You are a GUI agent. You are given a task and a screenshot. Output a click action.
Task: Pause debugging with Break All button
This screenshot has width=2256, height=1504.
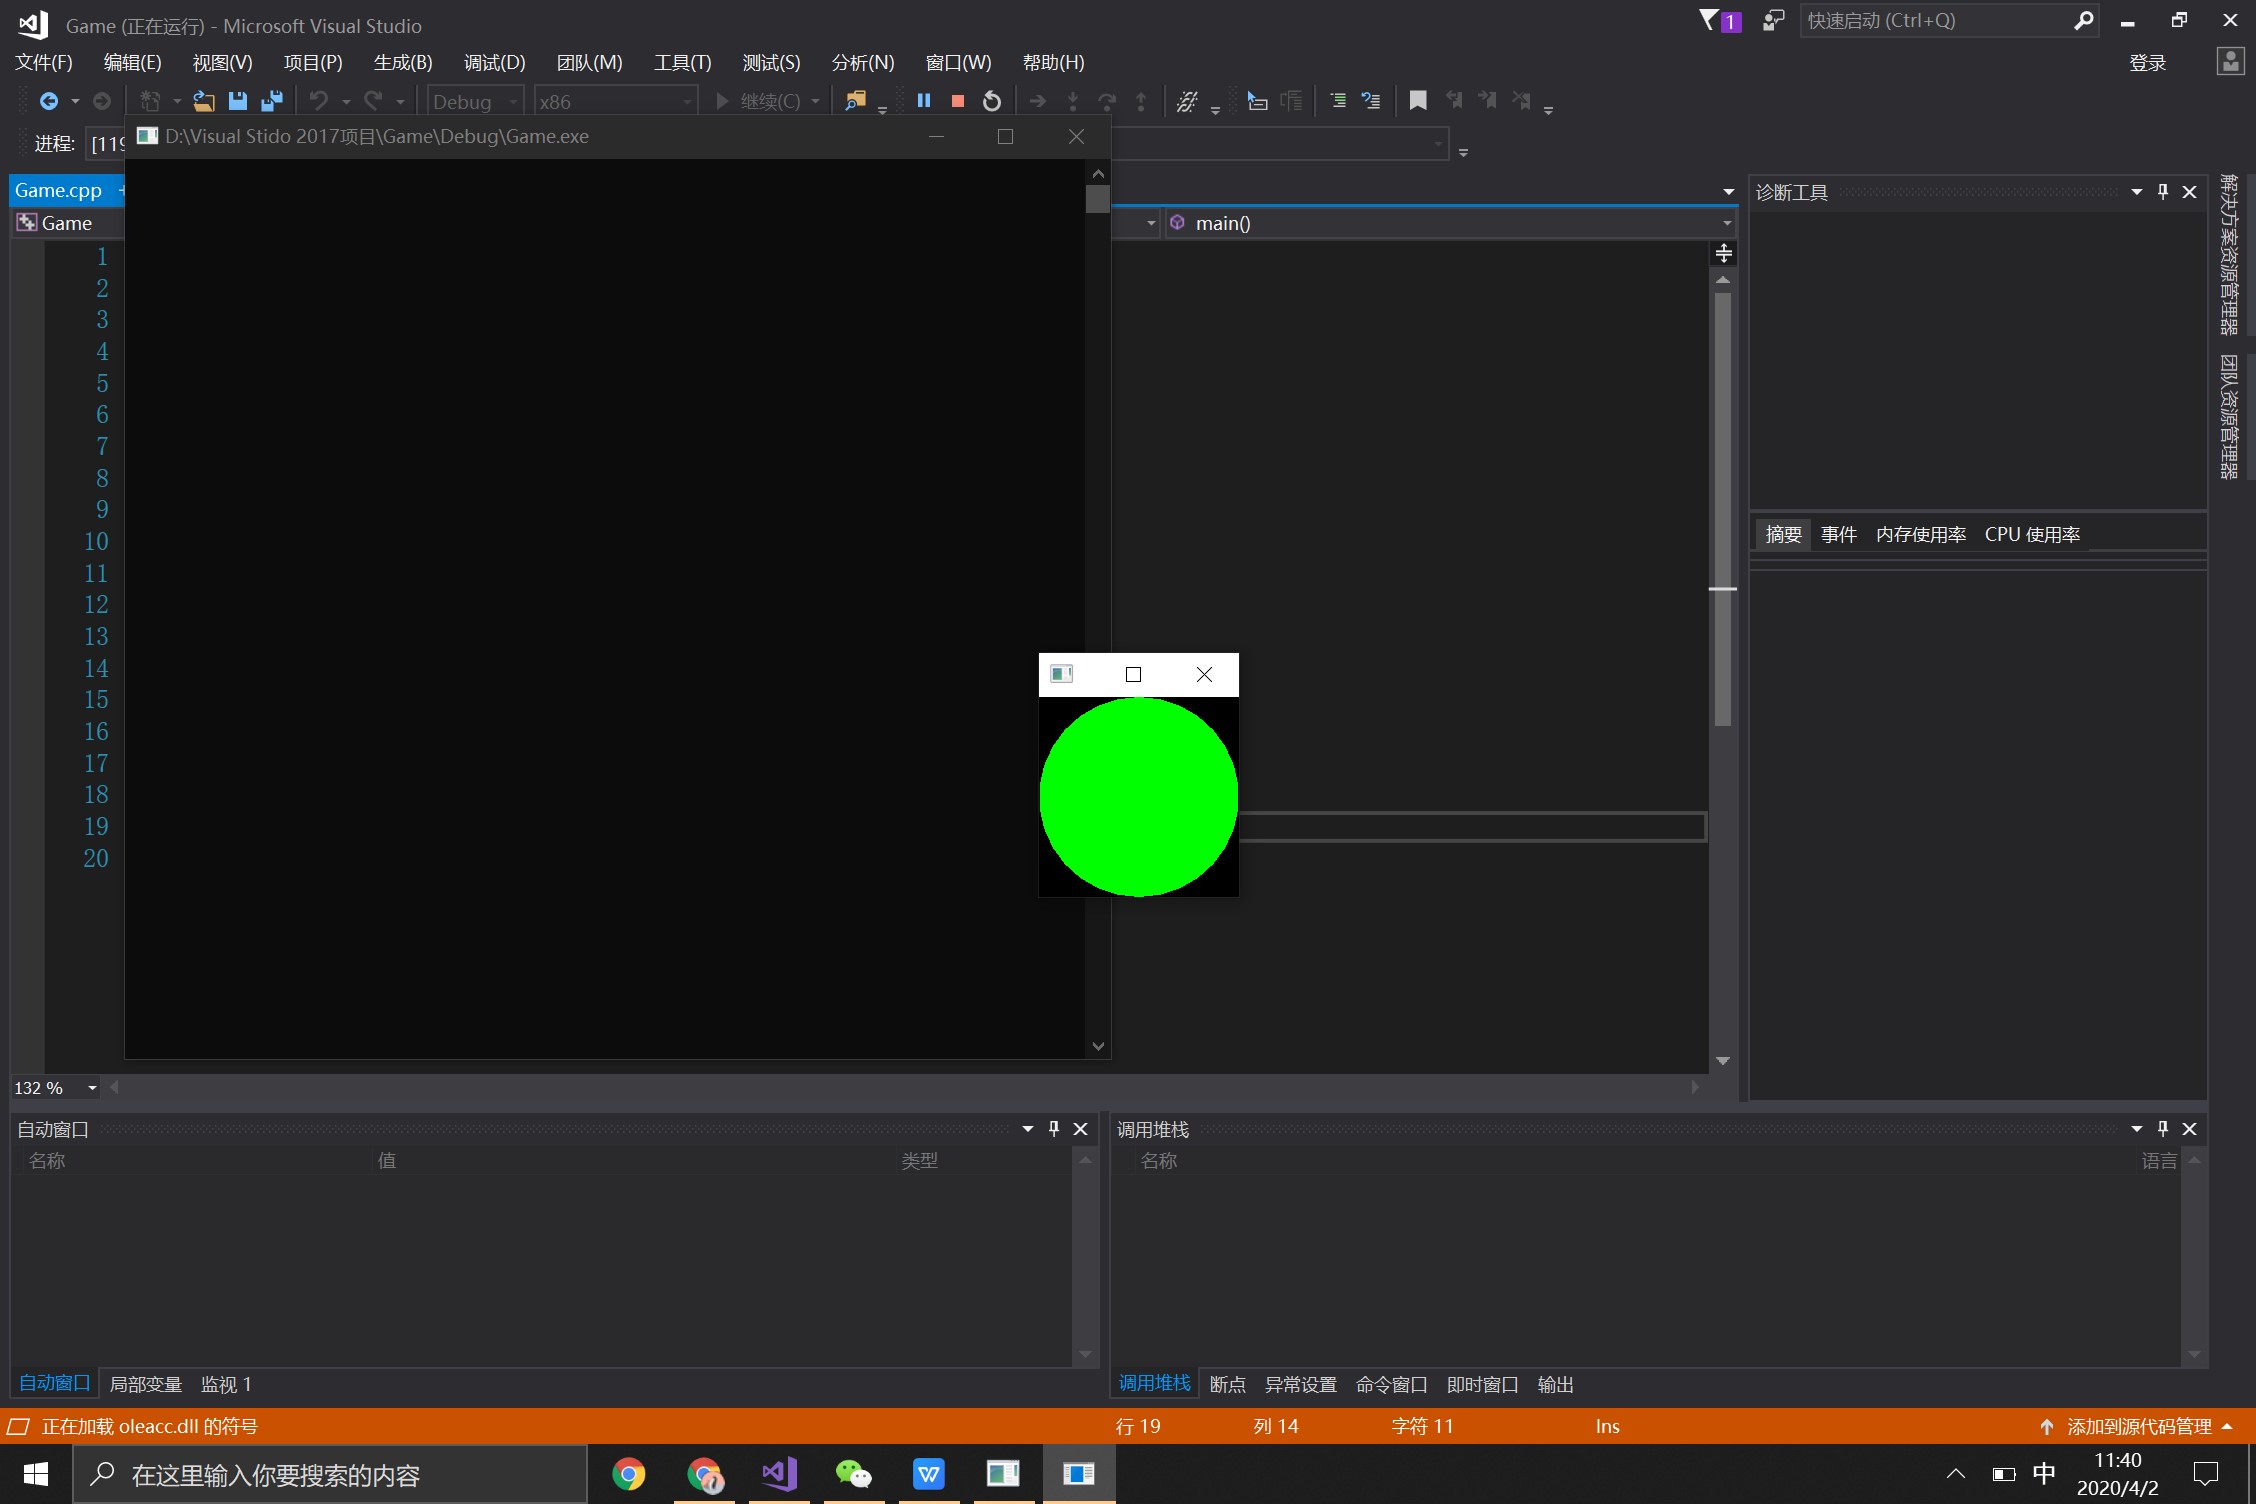(924, 101)
